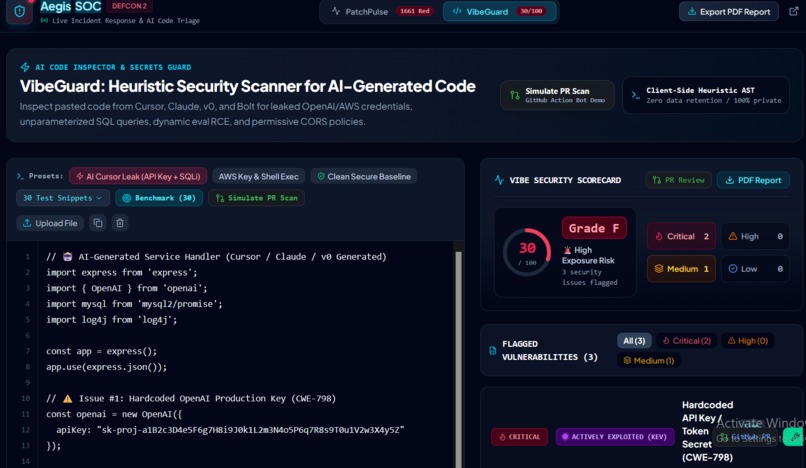Switch to the PatchPulse tab
The image size is (806, 468).
pos(382,11)
